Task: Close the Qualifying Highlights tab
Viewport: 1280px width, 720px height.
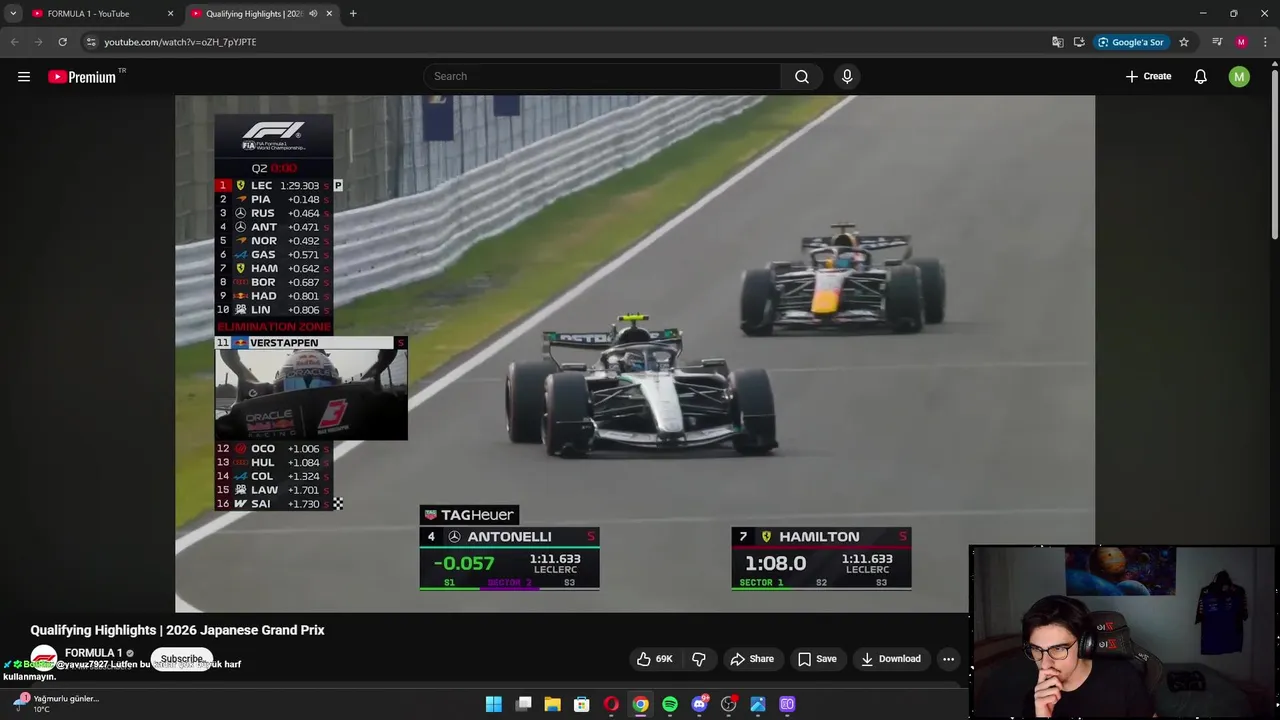Action: (x=329, y=14)
